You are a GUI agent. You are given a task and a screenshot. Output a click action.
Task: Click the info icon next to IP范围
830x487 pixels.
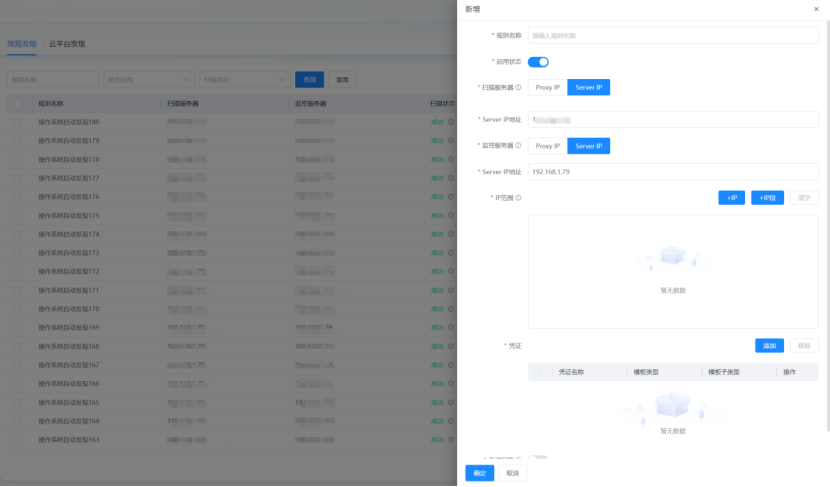[x=518, y=198]
